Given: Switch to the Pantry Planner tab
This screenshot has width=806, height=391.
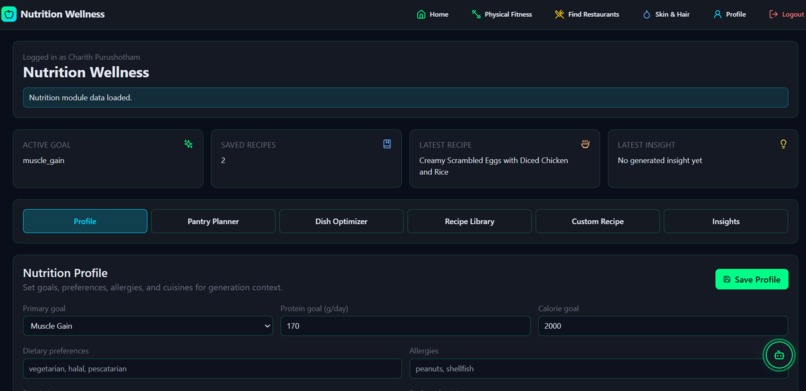Looking at the screenshot, I should coord(213,221).
